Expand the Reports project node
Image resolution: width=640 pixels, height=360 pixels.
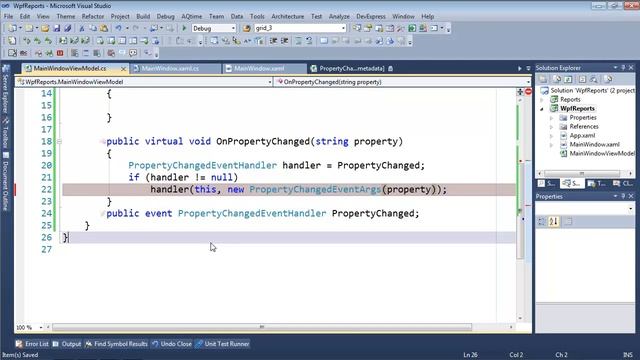coord(542,100)
